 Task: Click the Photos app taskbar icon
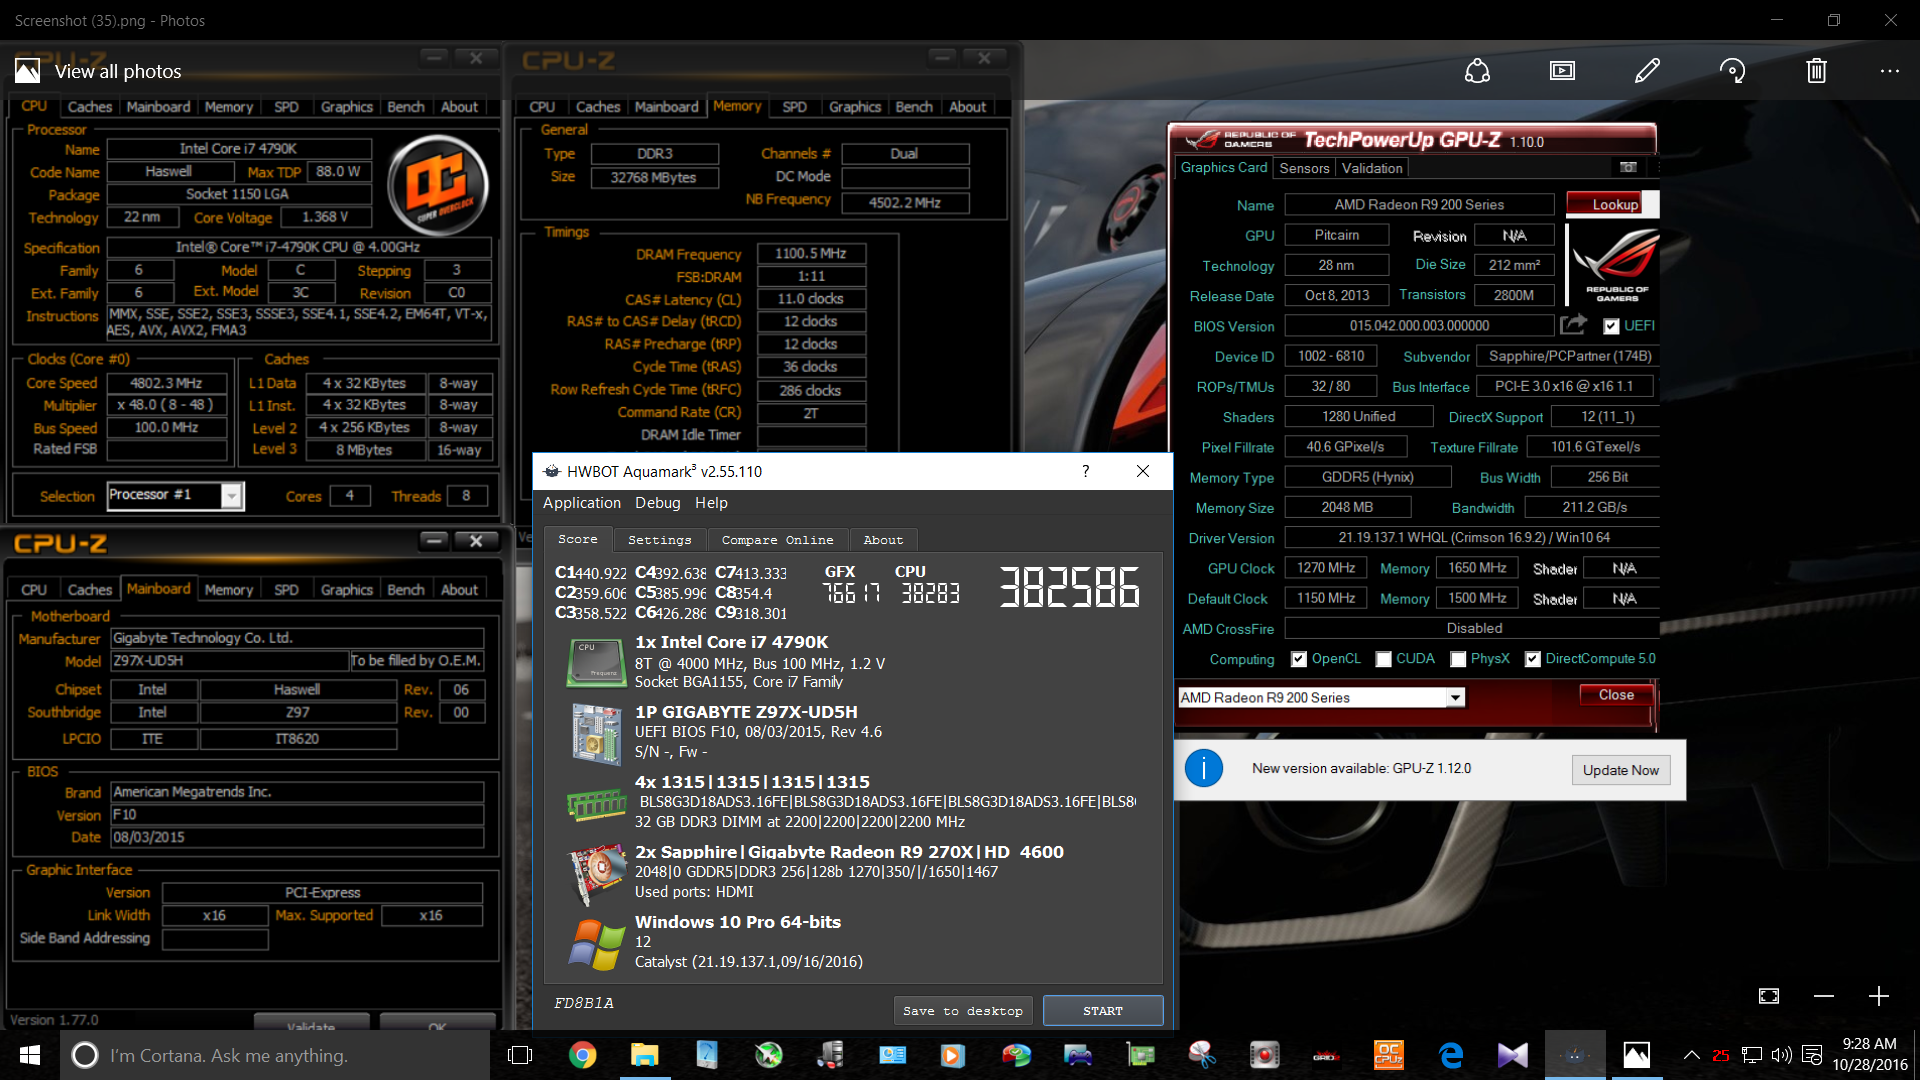(1637, 1055)
